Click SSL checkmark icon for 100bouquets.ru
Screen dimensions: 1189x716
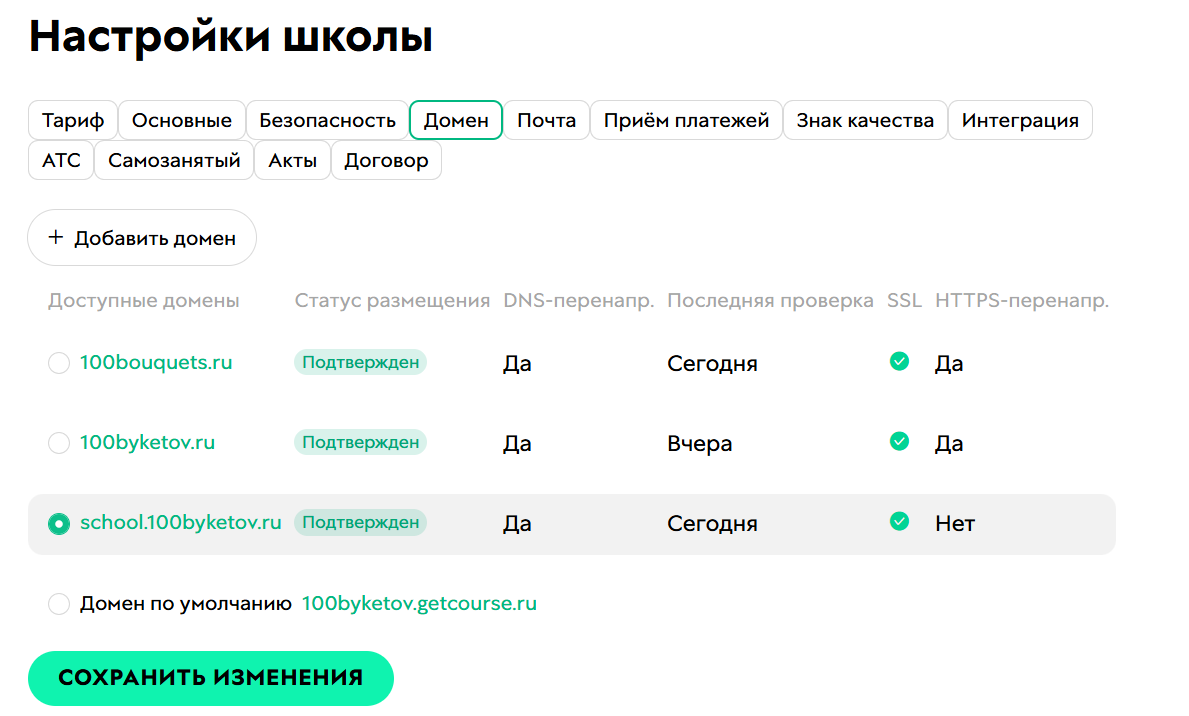[x=899, y=361]
